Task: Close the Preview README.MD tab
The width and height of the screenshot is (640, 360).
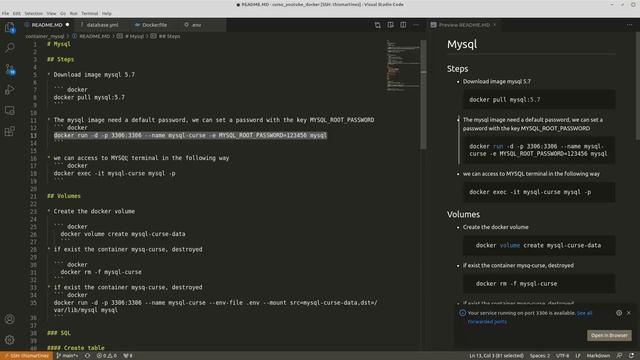Action: coord(495,25)
